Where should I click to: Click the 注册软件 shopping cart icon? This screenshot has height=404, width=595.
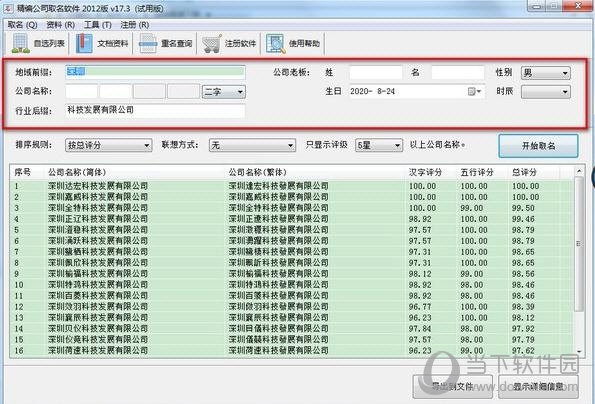point(212,43)
